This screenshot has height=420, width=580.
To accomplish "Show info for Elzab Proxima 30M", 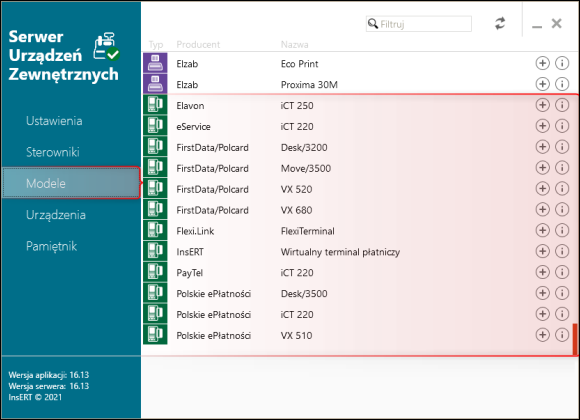I will tap(562, 84).
